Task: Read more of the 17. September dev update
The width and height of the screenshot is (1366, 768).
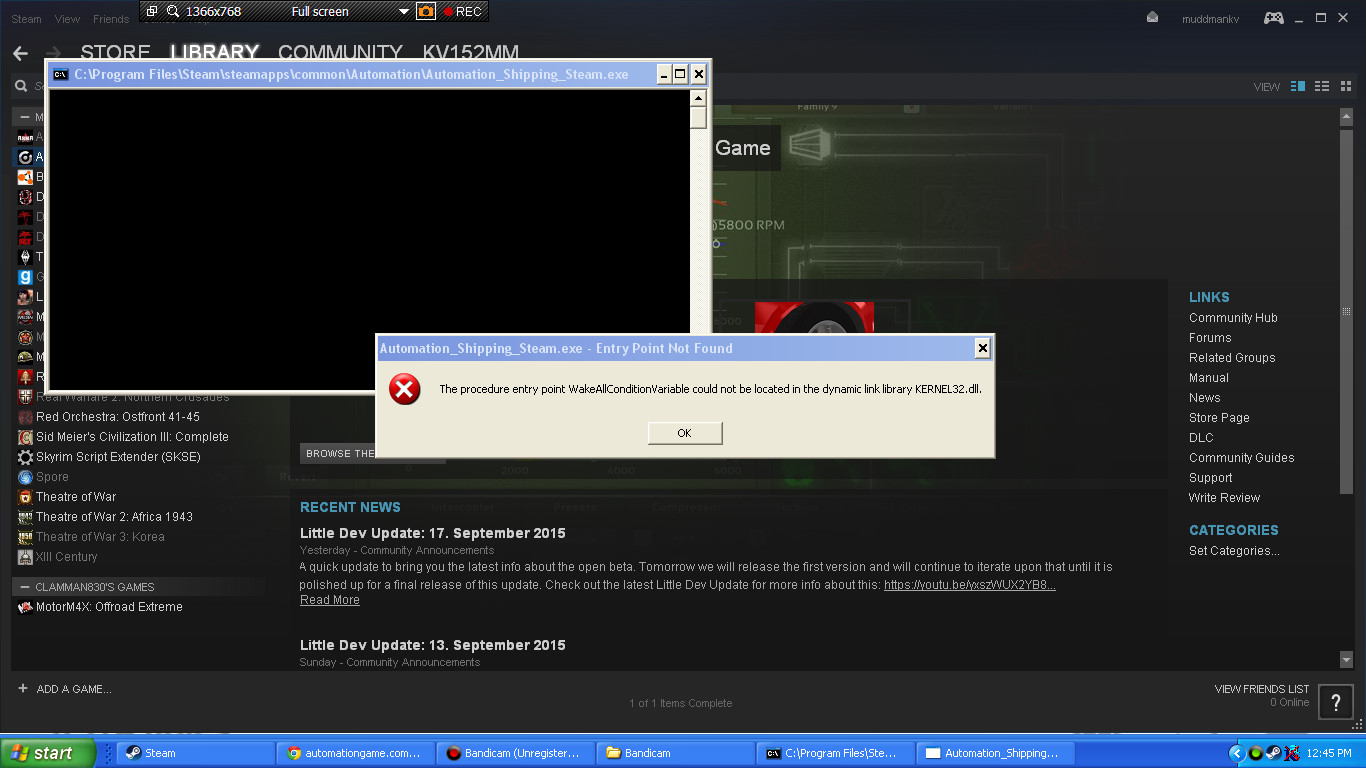Action: 330,600
